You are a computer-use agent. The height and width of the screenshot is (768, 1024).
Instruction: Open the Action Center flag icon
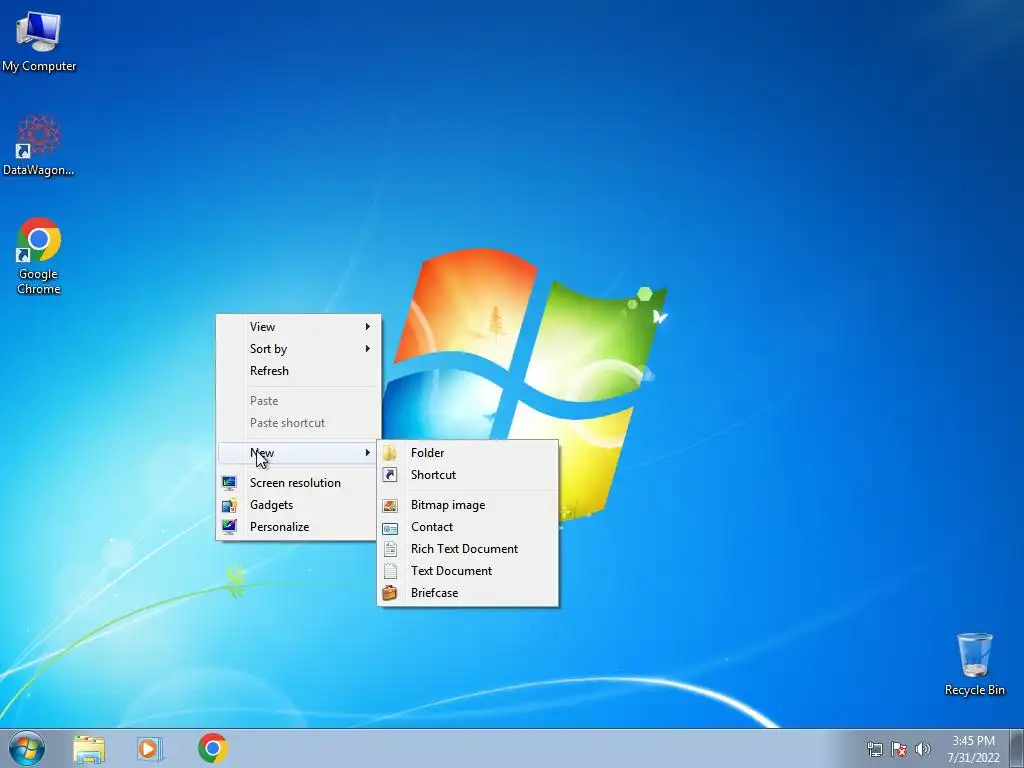(899, 749)
